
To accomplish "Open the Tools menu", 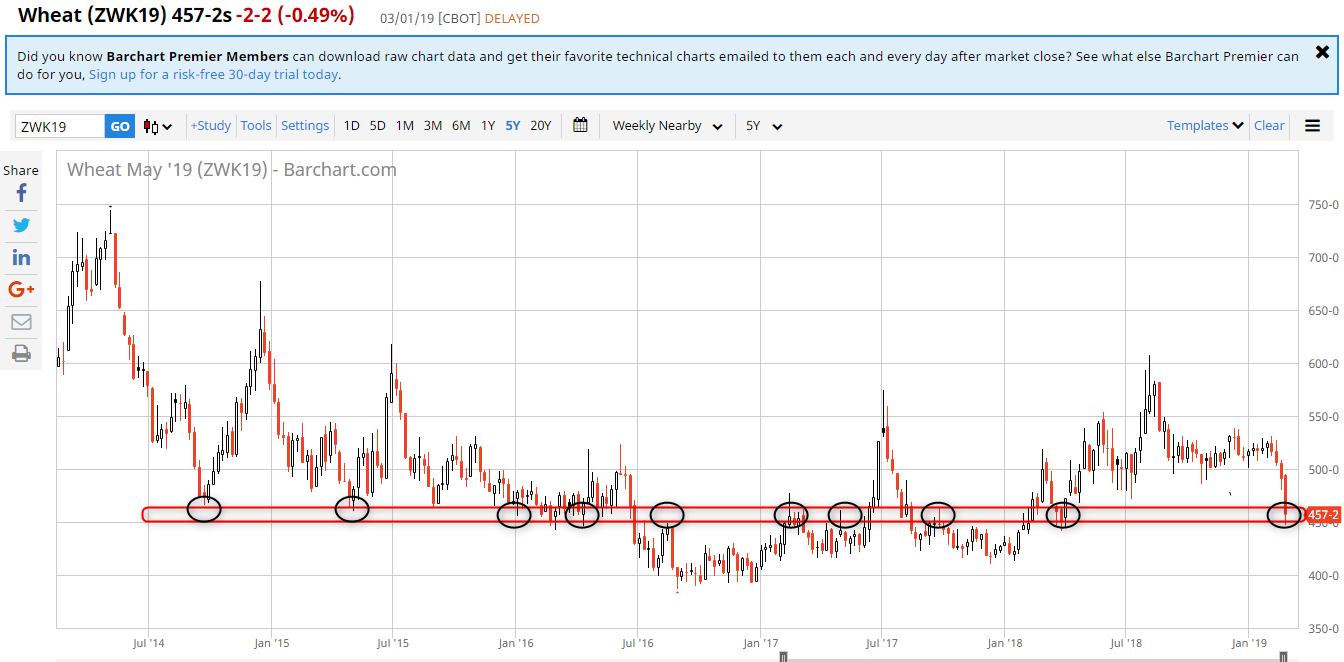I will click(x=256, y=126).
